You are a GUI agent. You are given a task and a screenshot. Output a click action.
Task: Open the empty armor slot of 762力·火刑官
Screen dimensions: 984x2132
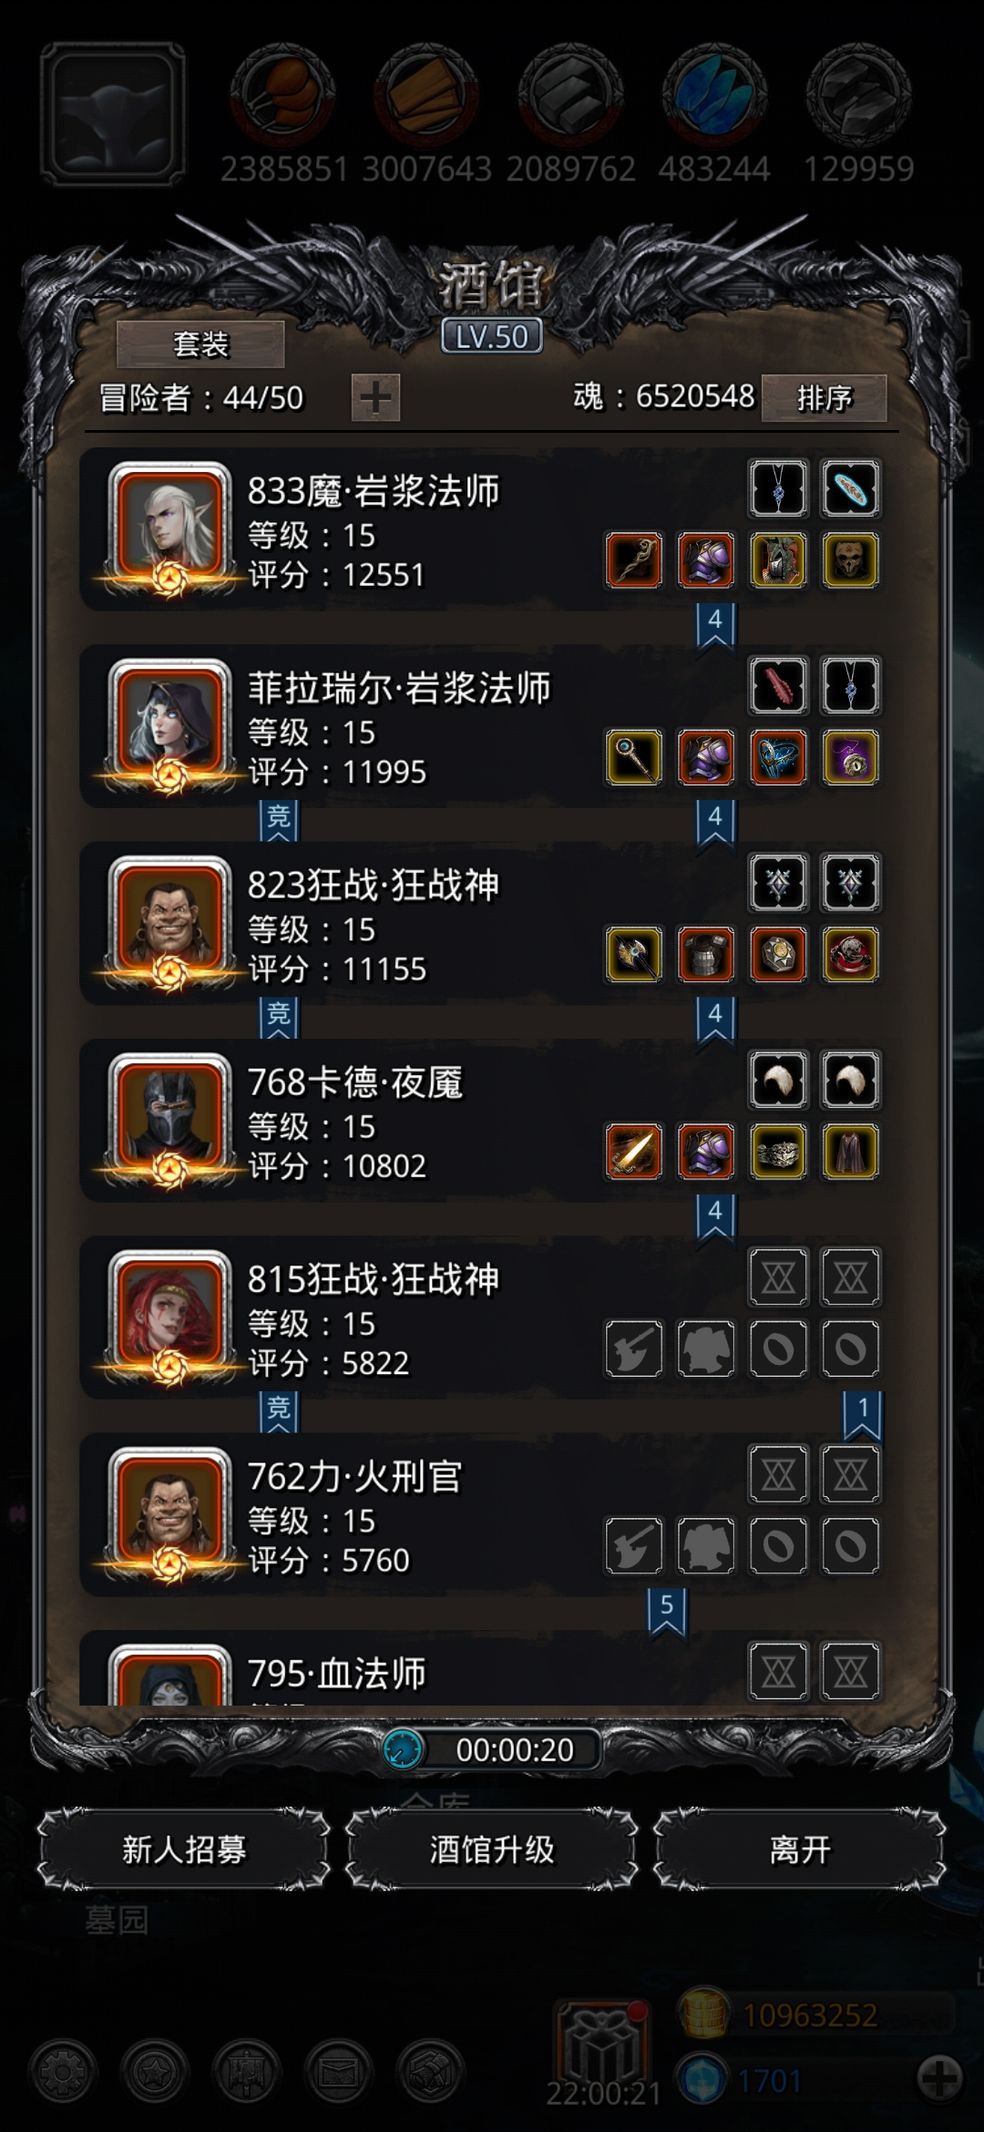coord(706,1545)
